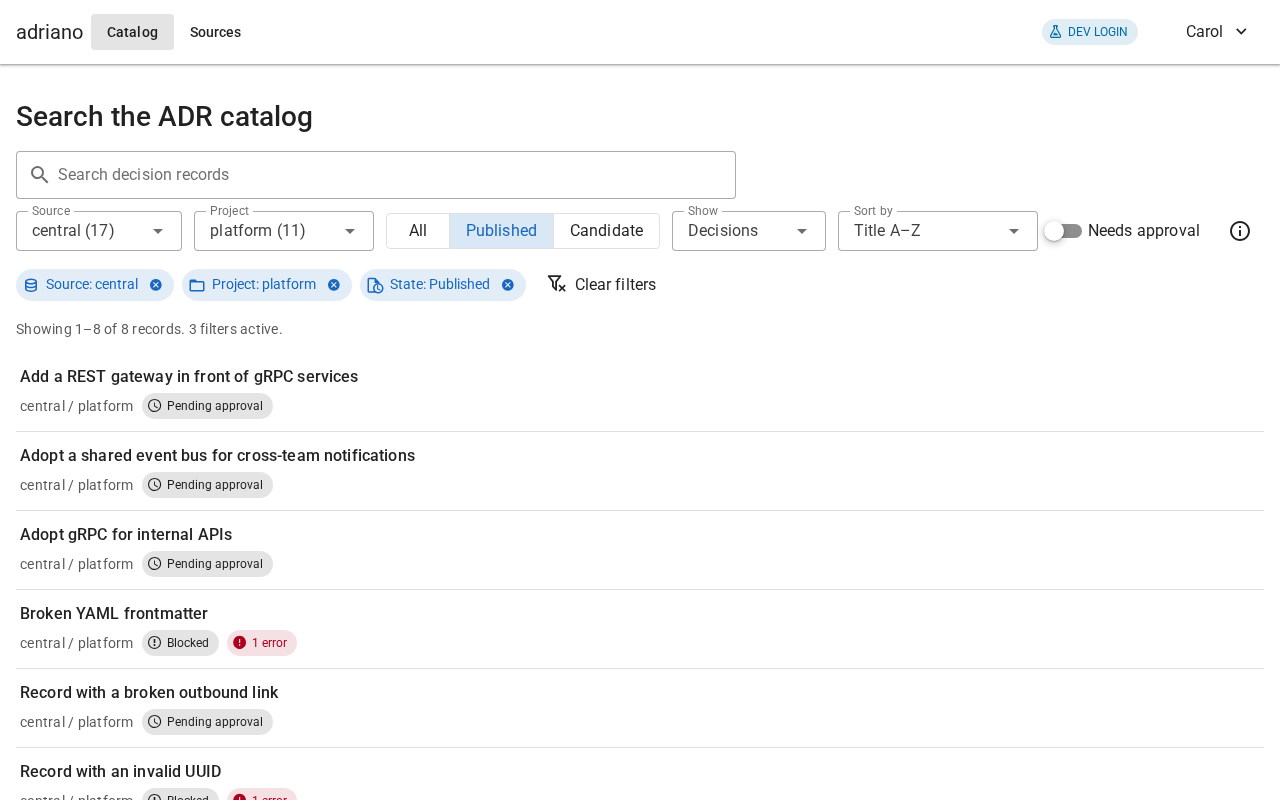Select the Candidate state filter
The image size is (1280, 800).
click(606, 231)
